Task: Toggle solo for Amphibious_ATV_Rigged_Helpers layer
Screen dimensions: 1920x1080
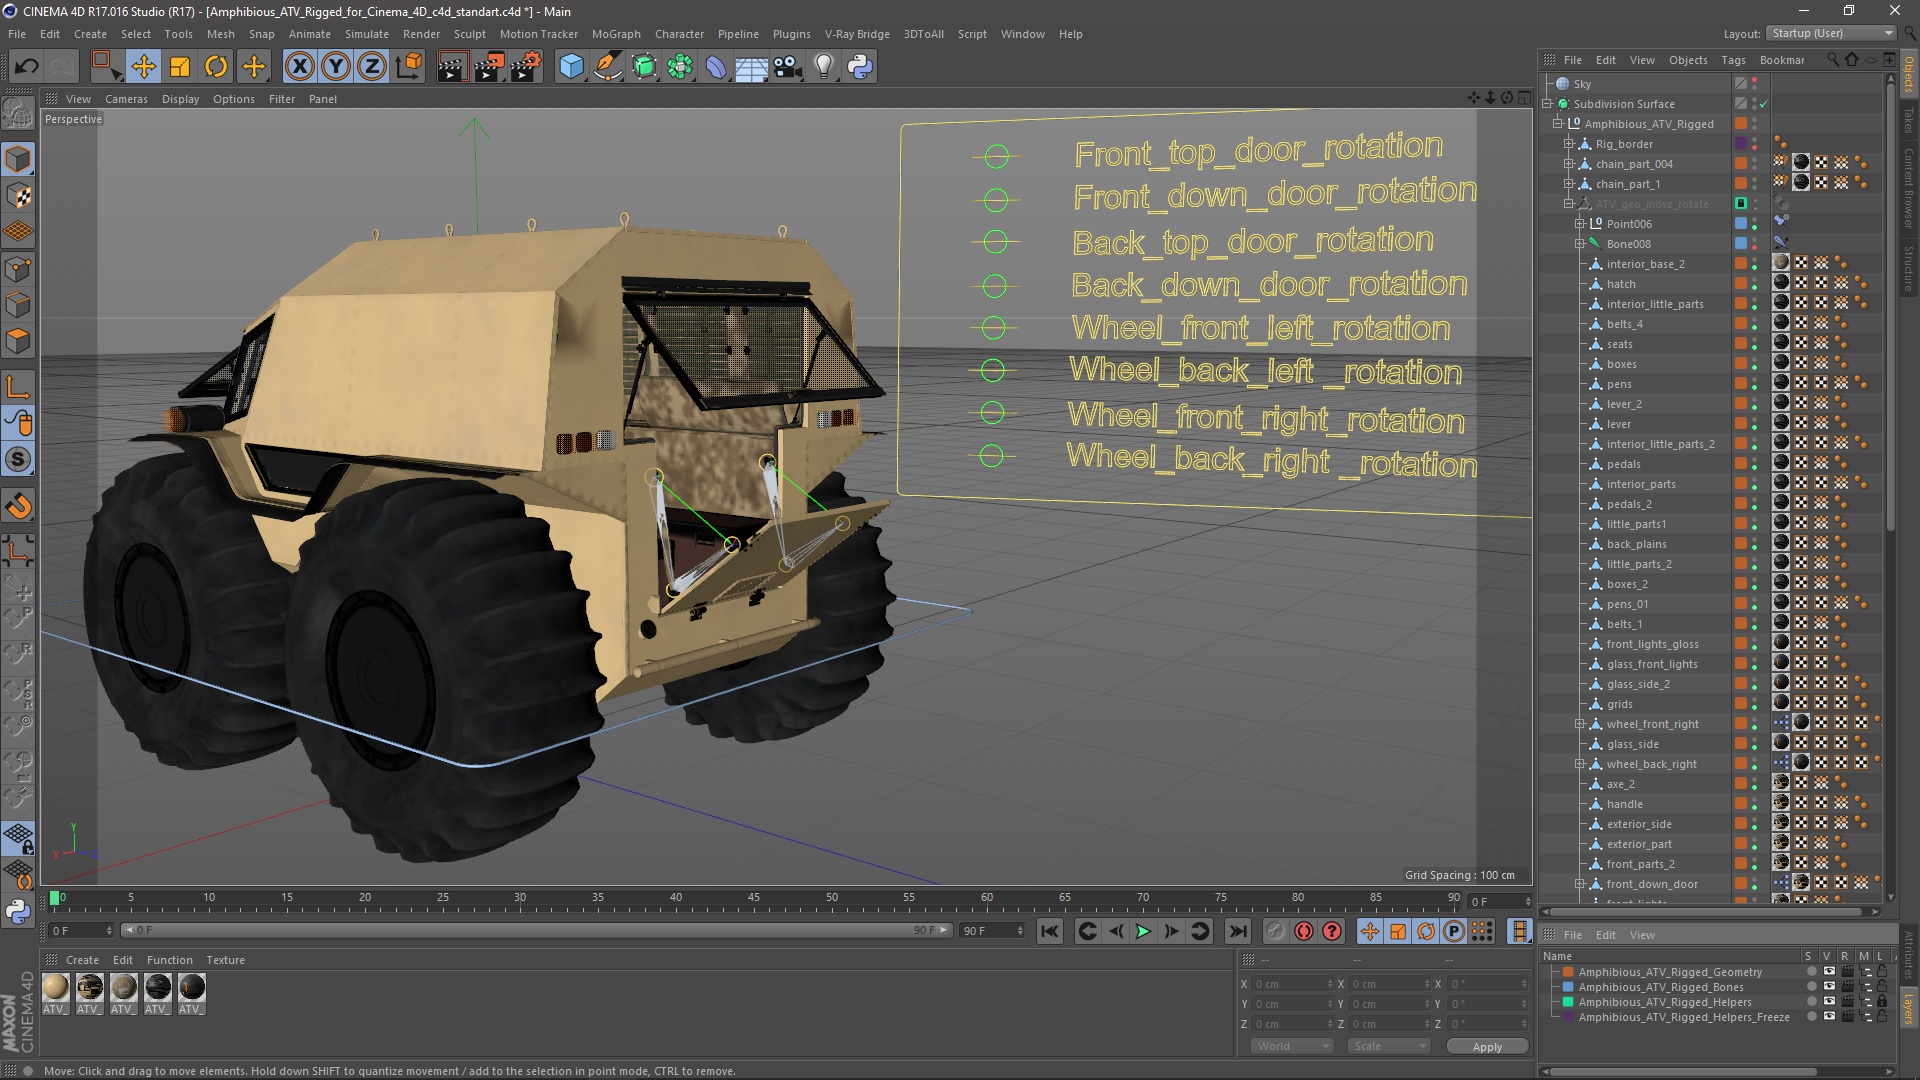Action: tap(1811, 1002)
